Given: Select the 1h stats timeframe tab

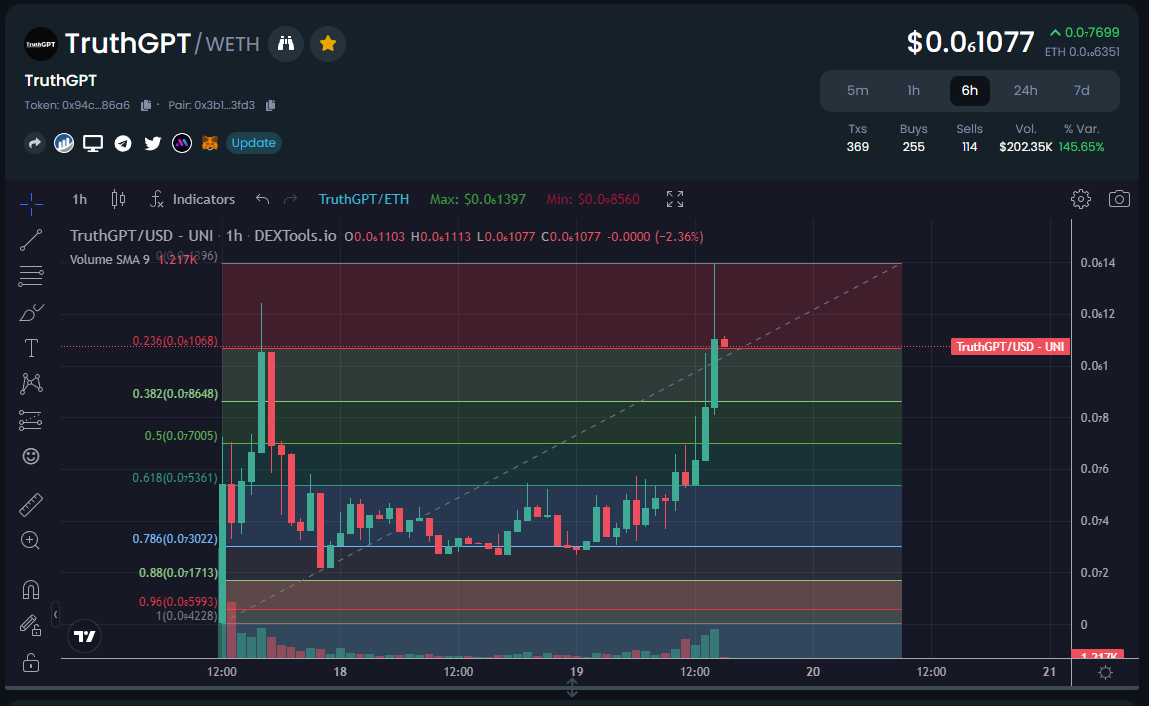Looking at the screenshot, I should [x=914, y=91].
